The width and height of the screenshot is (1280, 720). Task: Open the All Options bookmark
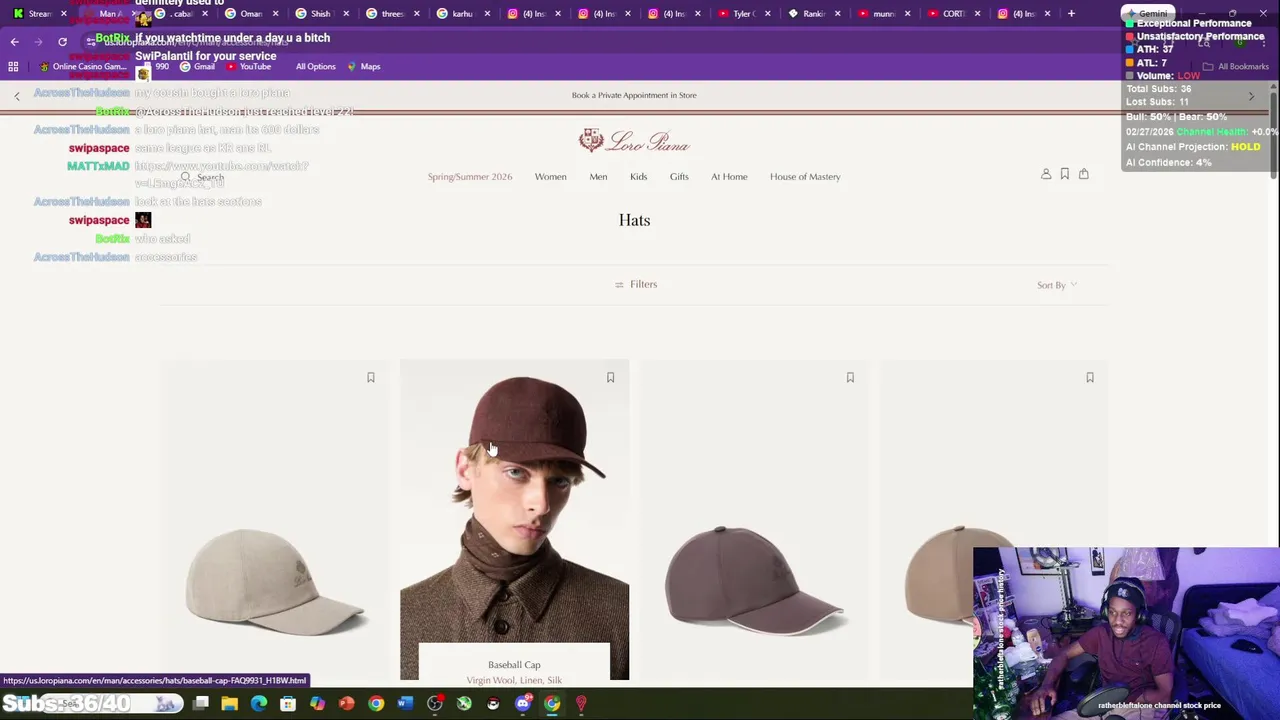point(315,67)
